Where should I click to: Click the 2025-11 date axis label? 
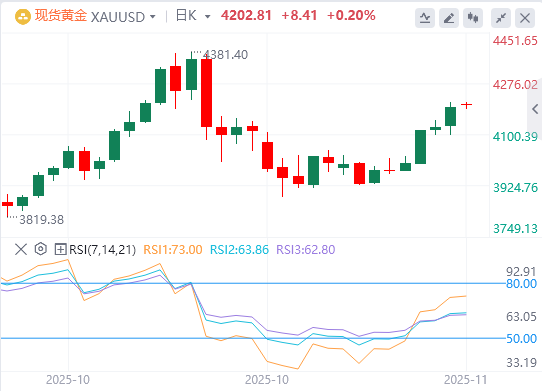pos(466,380)
